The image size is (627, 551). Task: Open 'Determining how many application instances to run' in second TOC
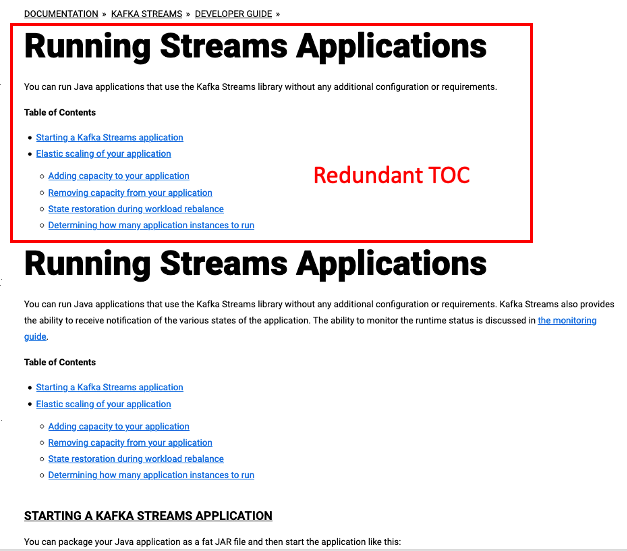click(151, 475)
